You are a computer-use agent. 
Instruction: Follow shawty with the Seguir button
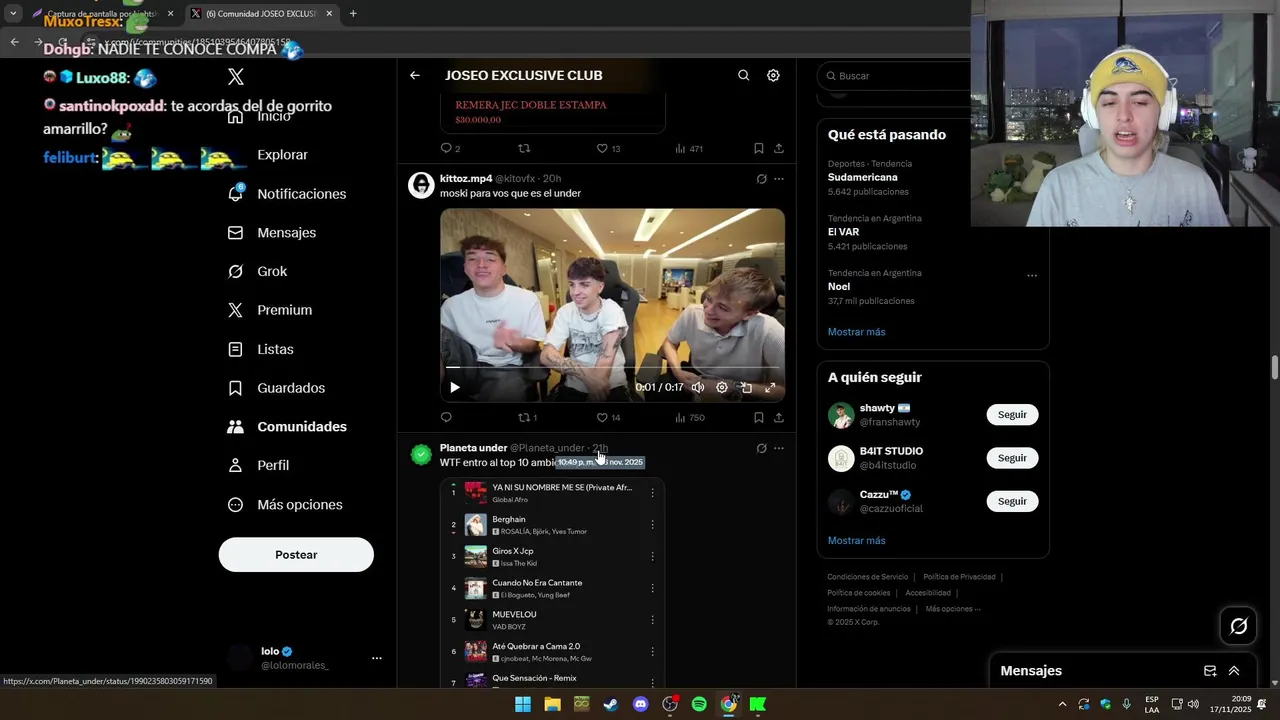coord(1012,415)
